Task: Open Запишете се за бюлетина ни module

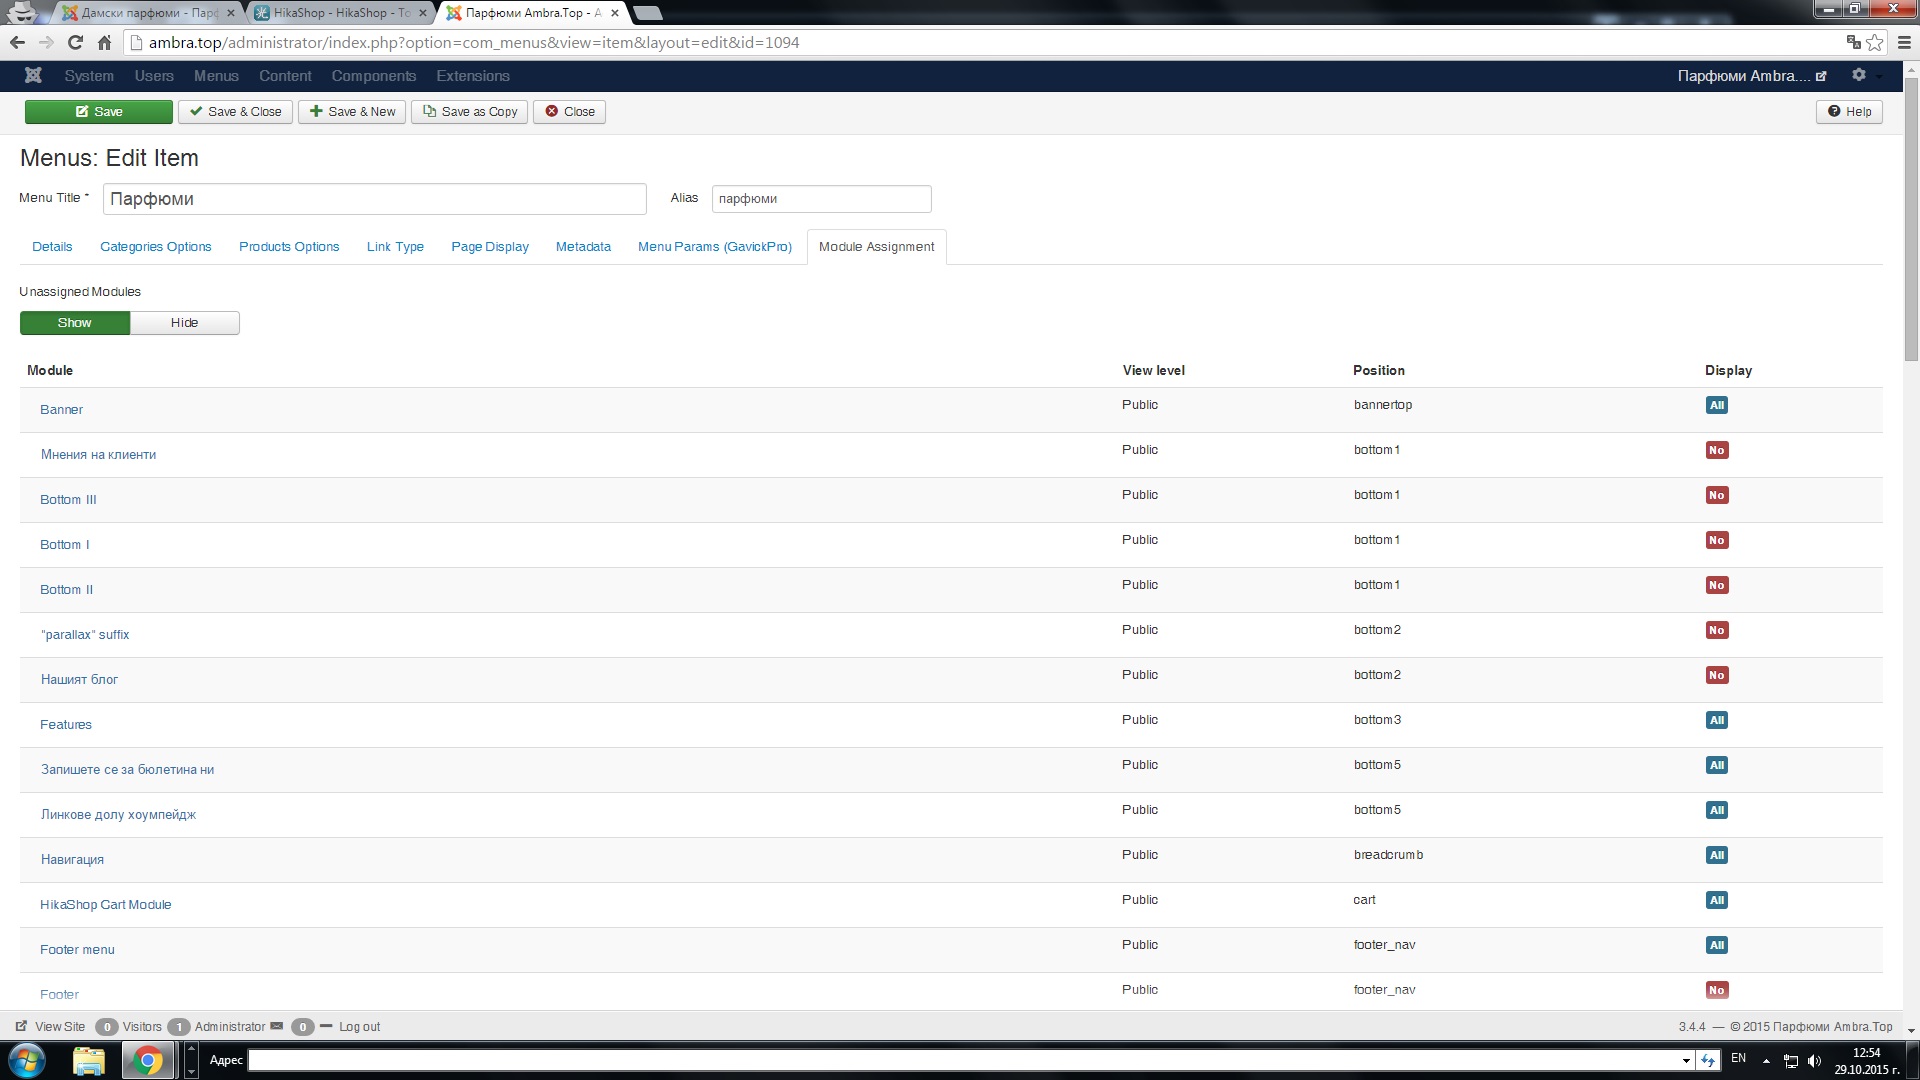Action: point(127,770)
